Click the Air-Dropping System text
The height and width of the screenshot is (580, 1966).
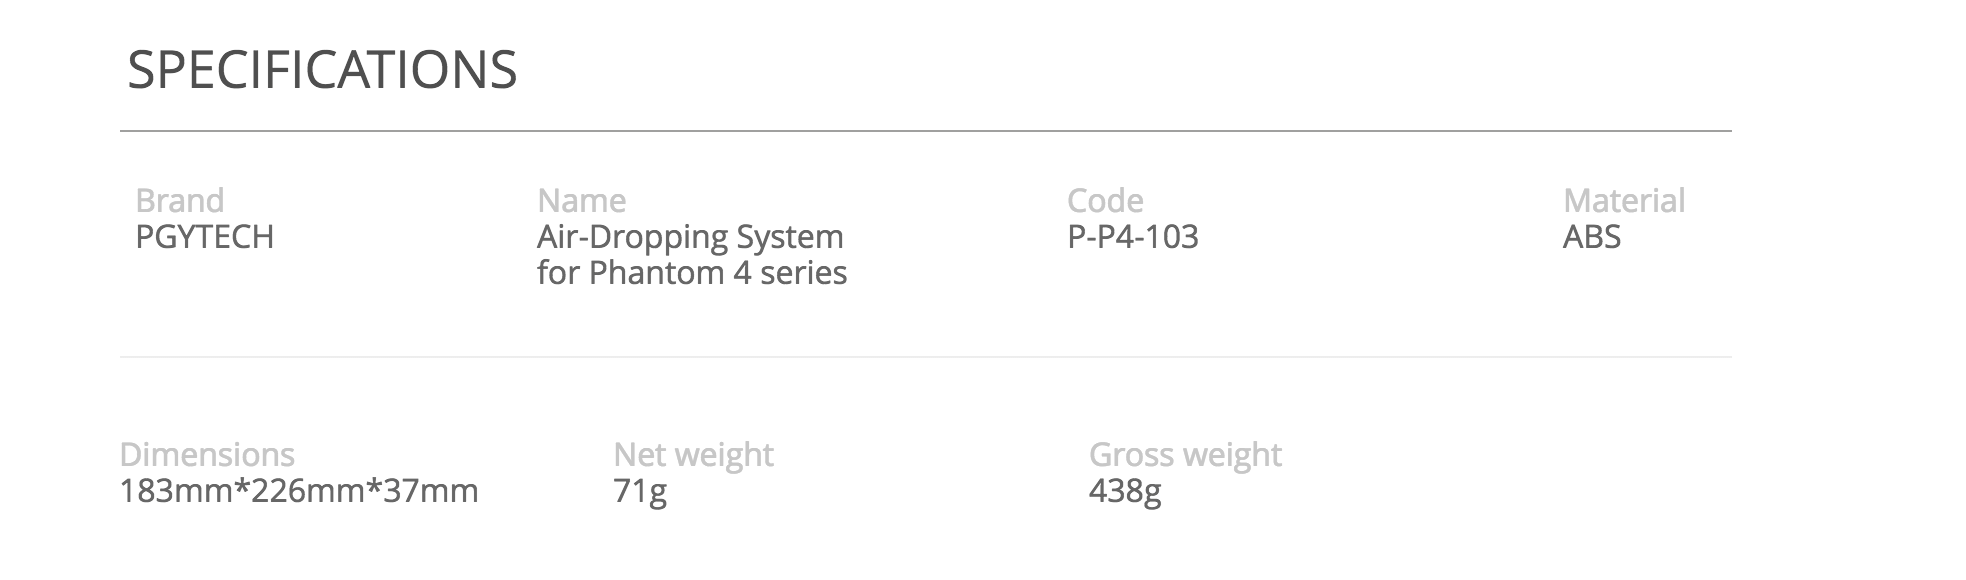pos(690,238)
